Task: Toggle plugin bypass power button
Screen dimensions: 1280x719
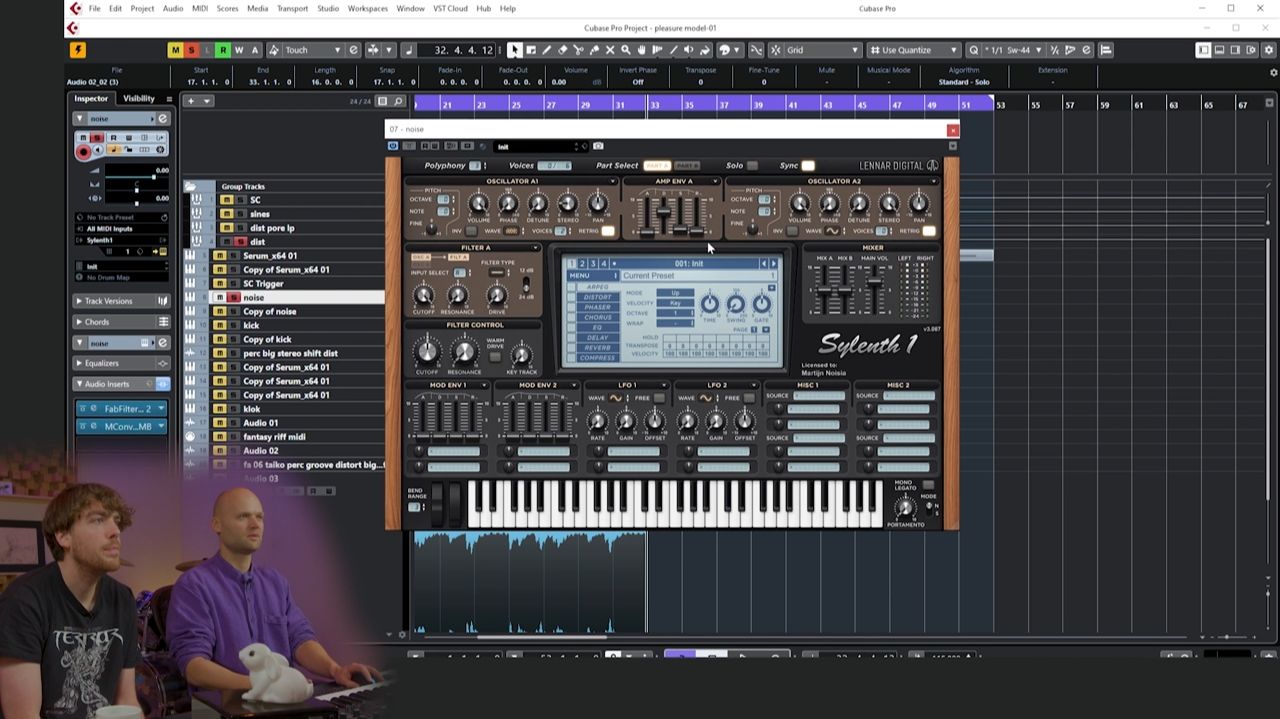Action: [x=393, y=146]
